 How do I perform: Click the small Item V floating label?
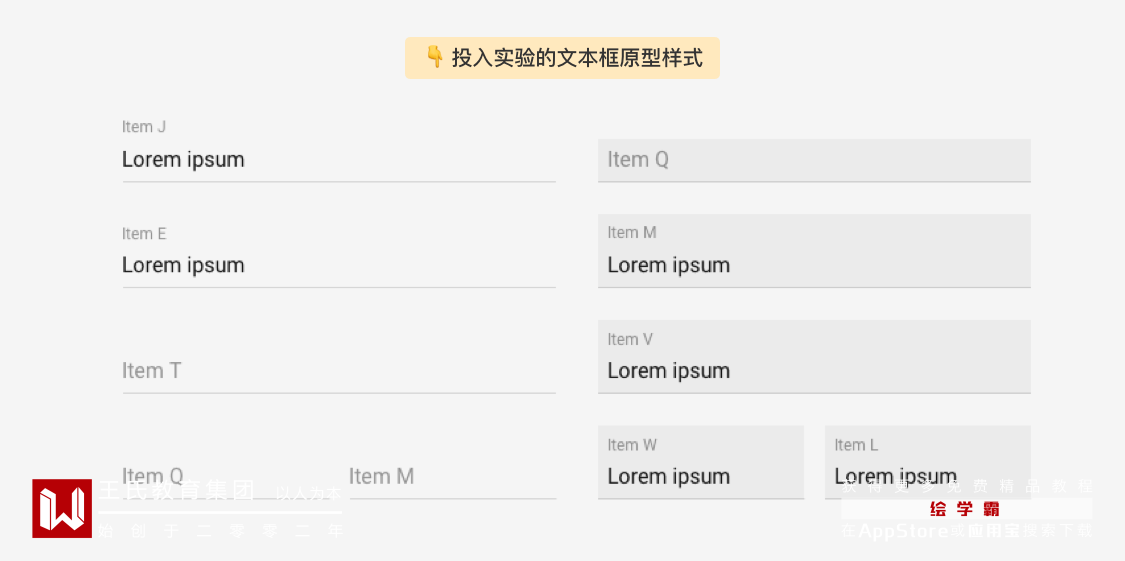point(630,340)
